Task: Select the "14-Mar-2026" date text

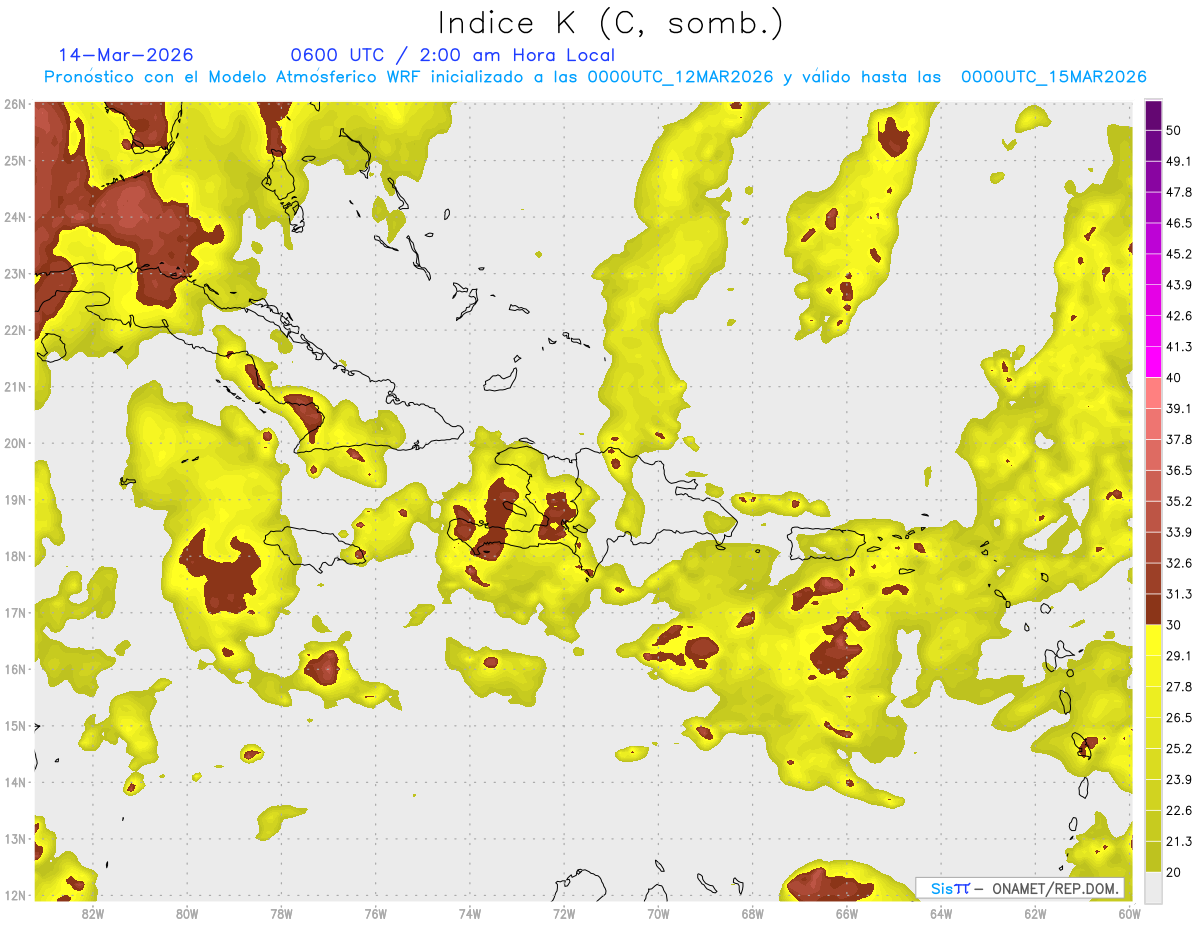Action: tap(126, 55)
